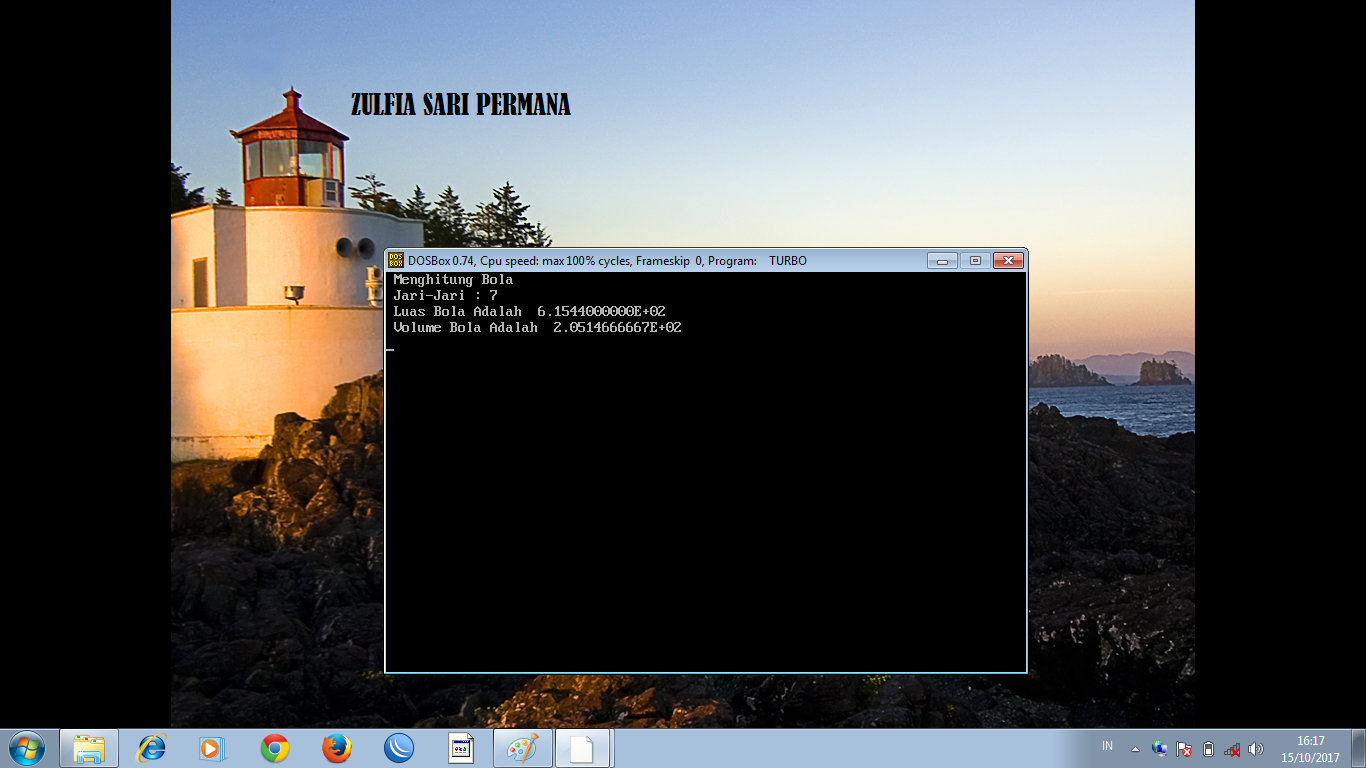Select the blue DOSBox sphere taskbar icon
This screenshot has height=768, width=1366.
pyautogui.click(x=398, y=748)
